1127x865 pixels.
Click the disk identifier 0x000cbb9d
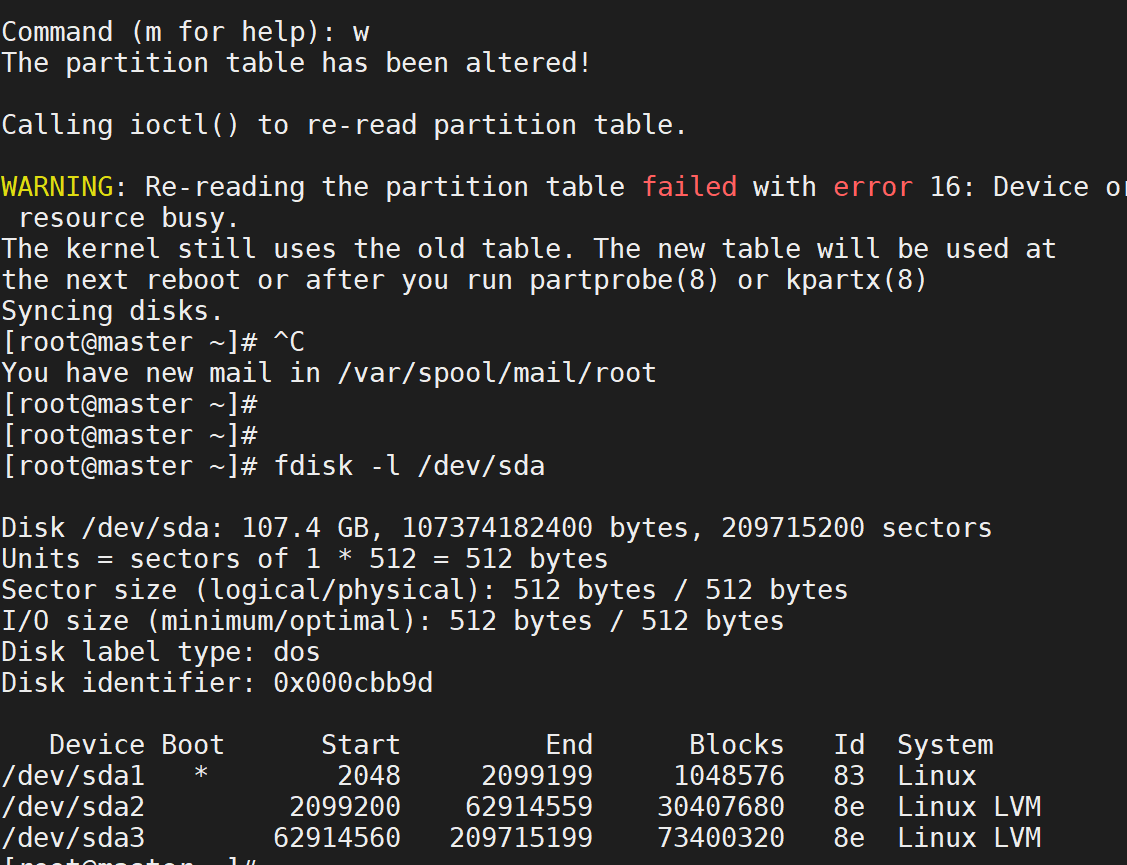[353, 683]
